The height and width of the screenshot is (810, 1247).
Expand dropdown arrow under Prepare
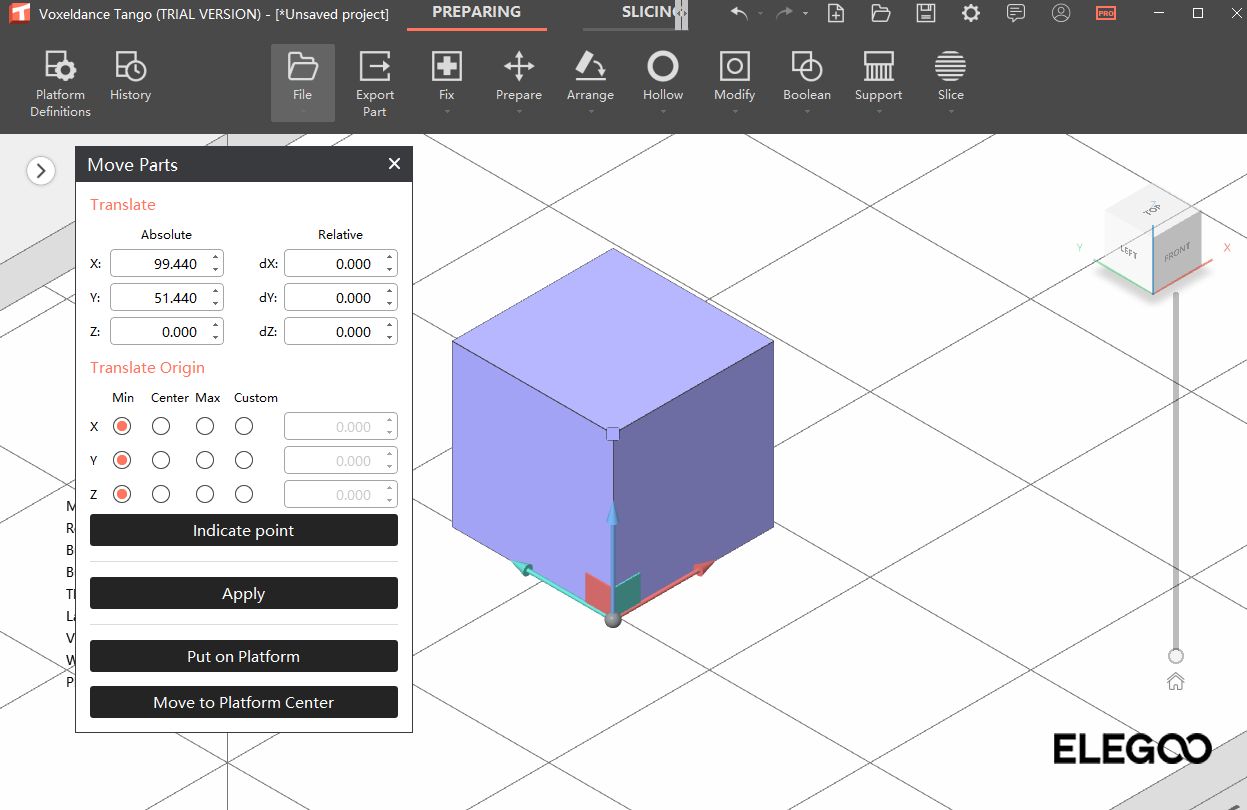pos(518,112)
